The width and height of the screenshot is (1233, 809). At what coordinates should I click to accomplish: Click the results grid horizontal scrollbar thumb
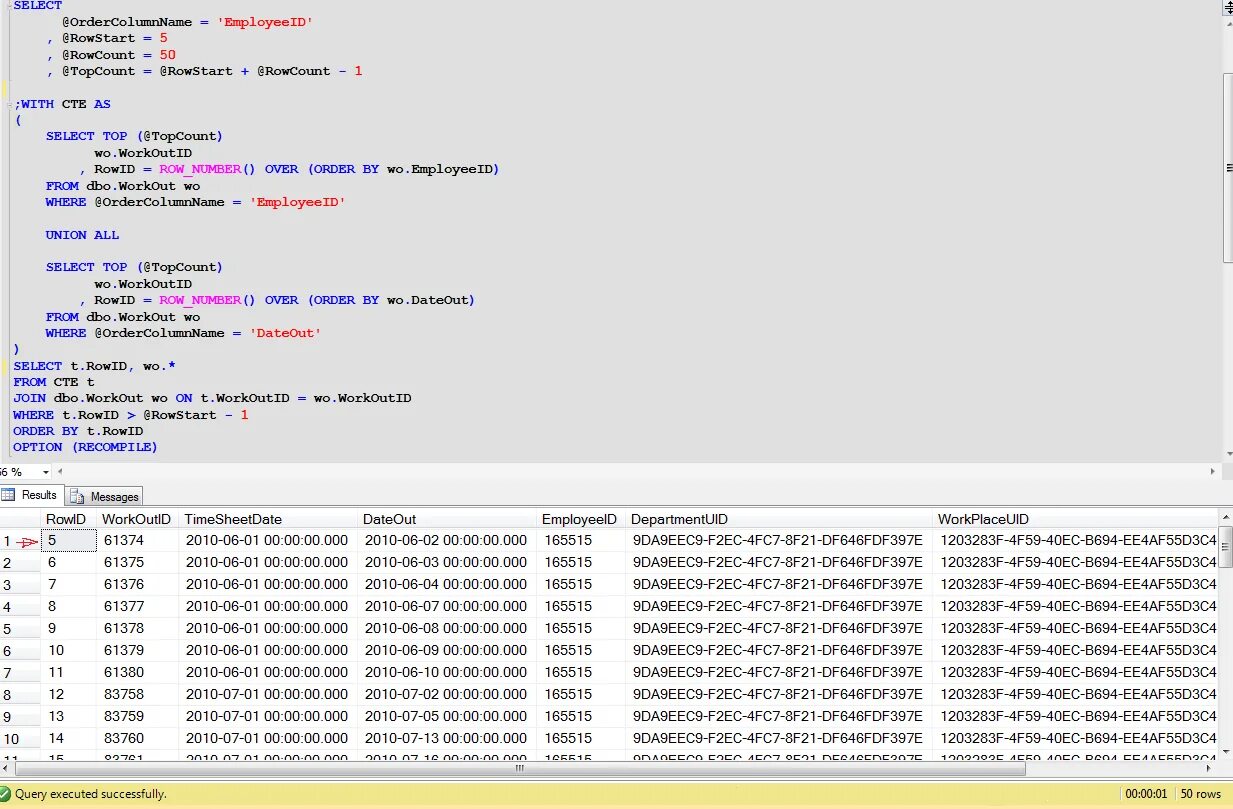[520, 770]
